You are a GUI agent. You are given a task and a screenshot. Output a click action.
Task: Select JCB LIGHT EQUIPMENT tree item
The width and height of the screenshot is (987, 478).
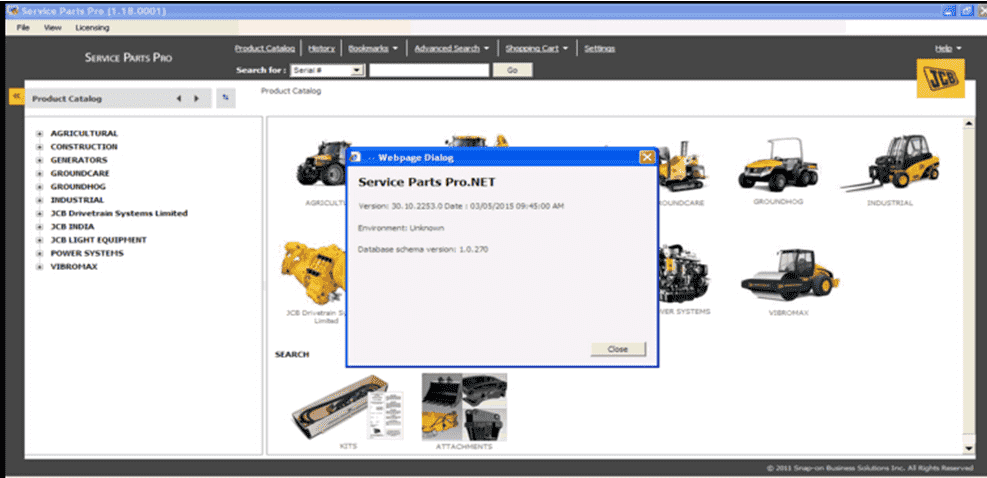98,240
